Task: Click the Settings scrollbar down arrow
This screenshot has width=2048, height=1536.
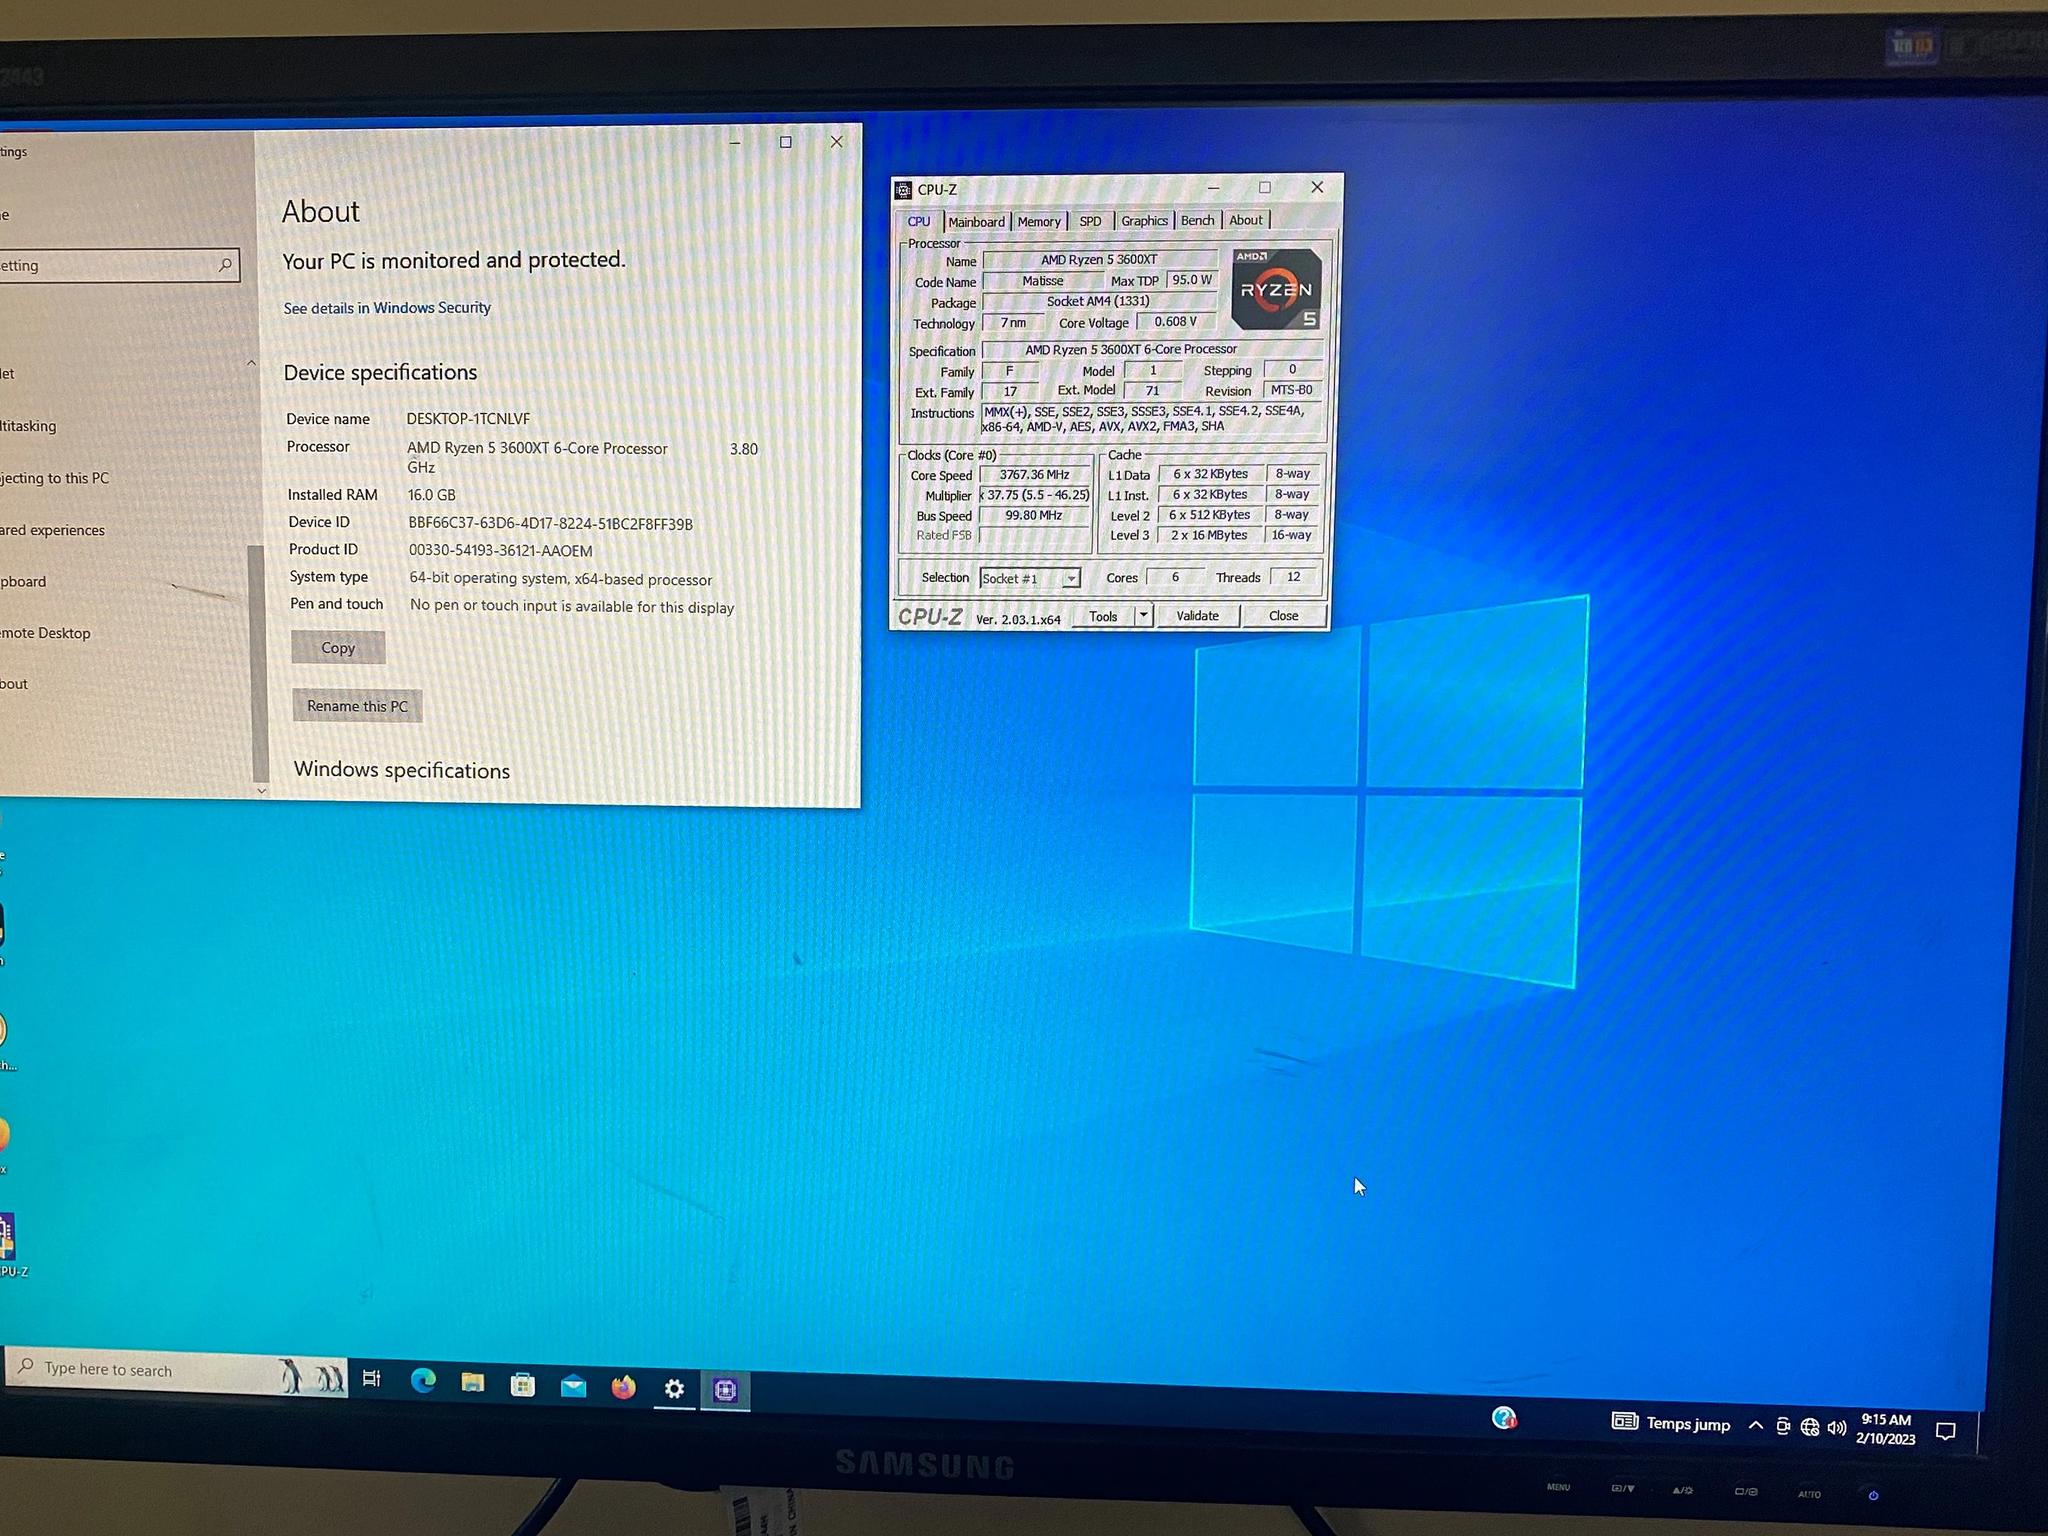Action: click(261, 790)
